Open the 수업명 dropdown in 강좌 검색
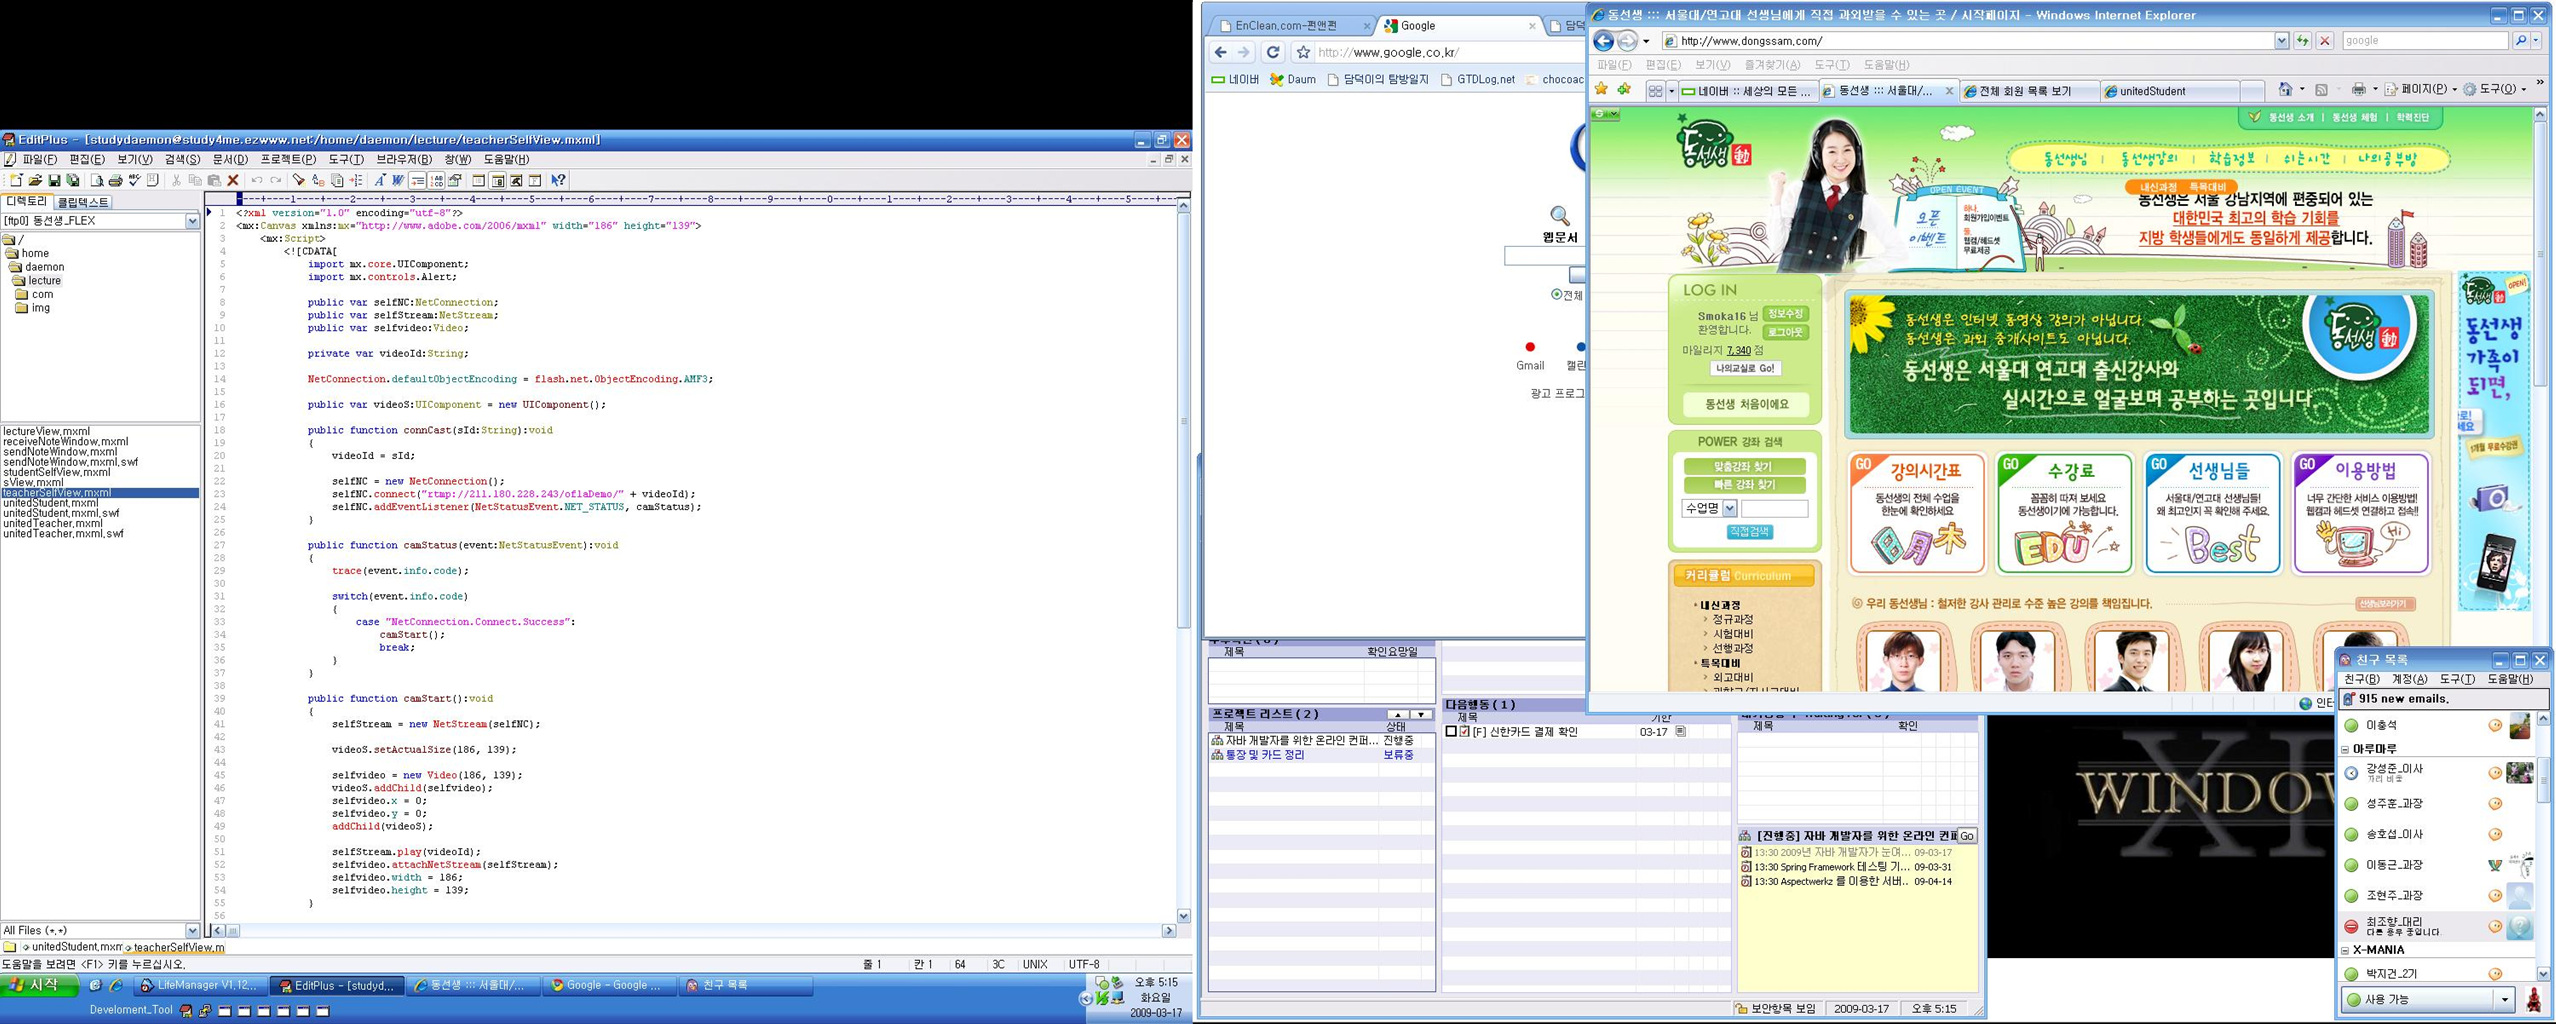Screen dimensions: 2556x1024 (1729, 508)
